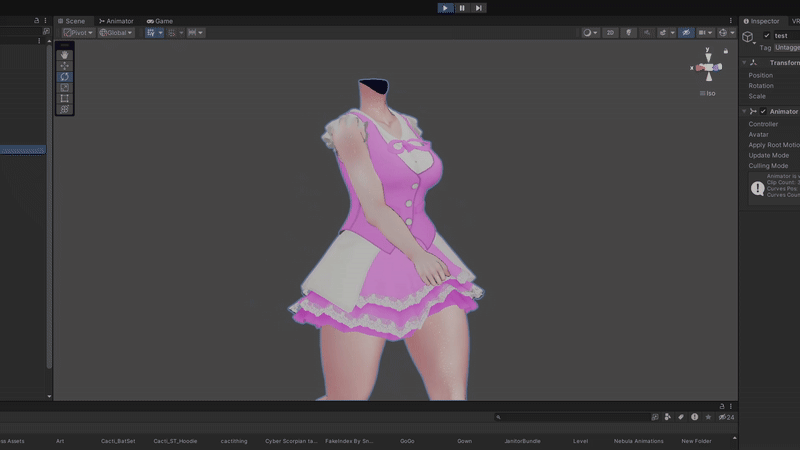
Task: Select the Rect transform tool
Action: pyautogui.click(x=65, y=98)
